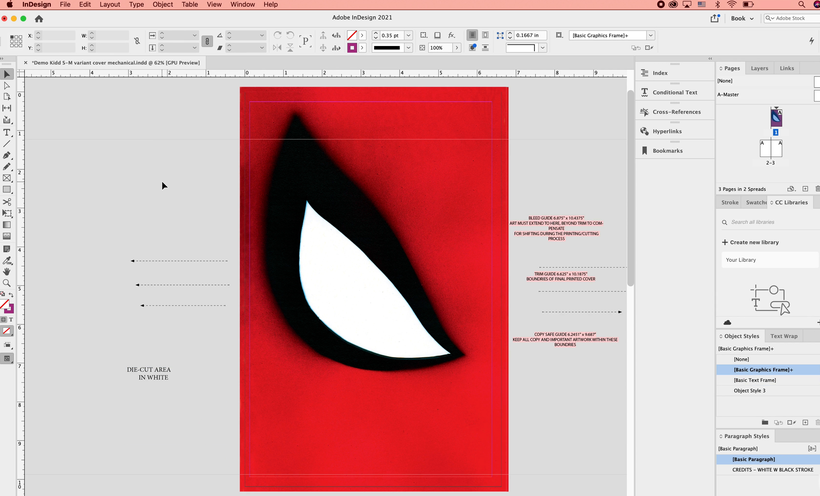The width and height of the screenshot is (820, 496).
Task: Select the Pen tool
Action: (7, 155)
